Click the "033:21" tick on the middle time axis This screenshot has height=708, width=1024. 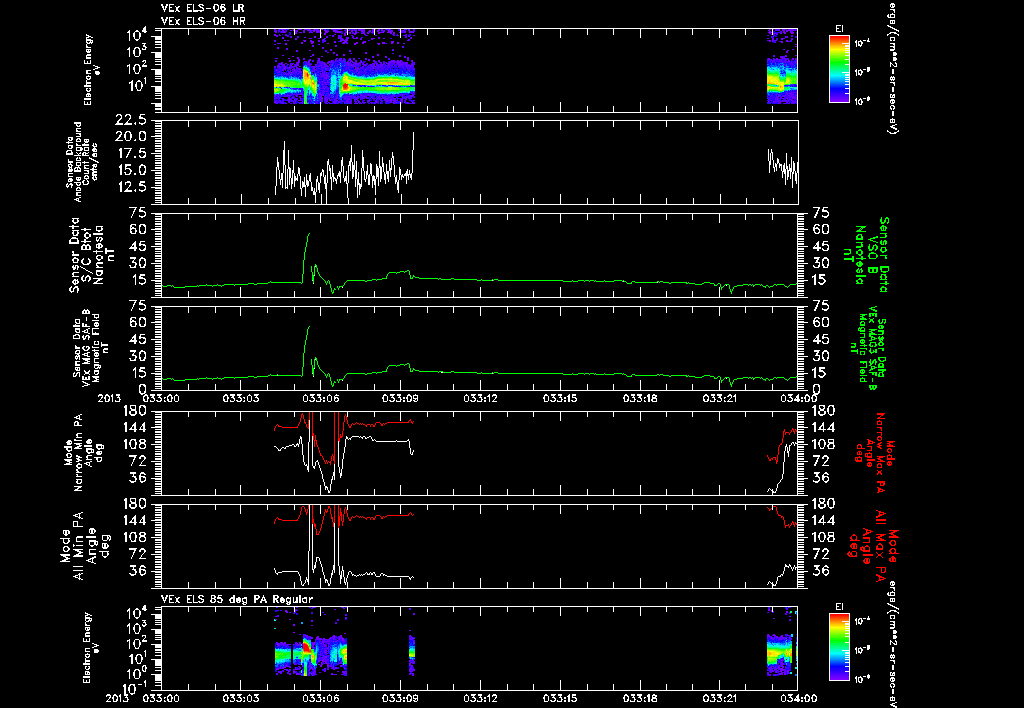point(721,396)
